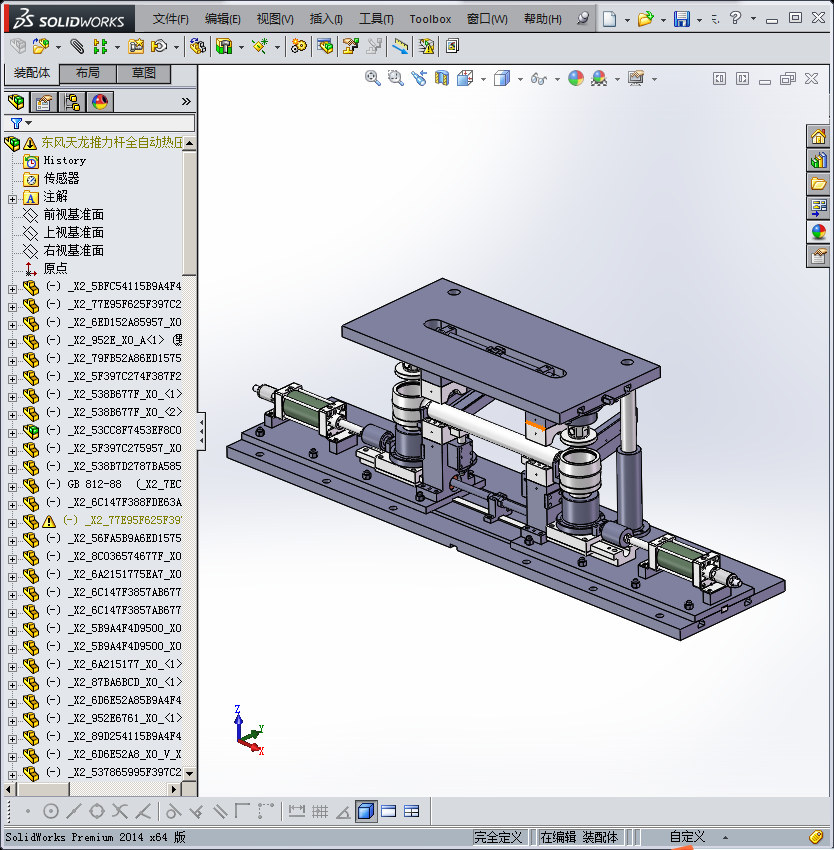Open the Display Style dropdown arrow
Image resolution: width=834 pixels, height=850 pixels.
(x=520, y=79)
